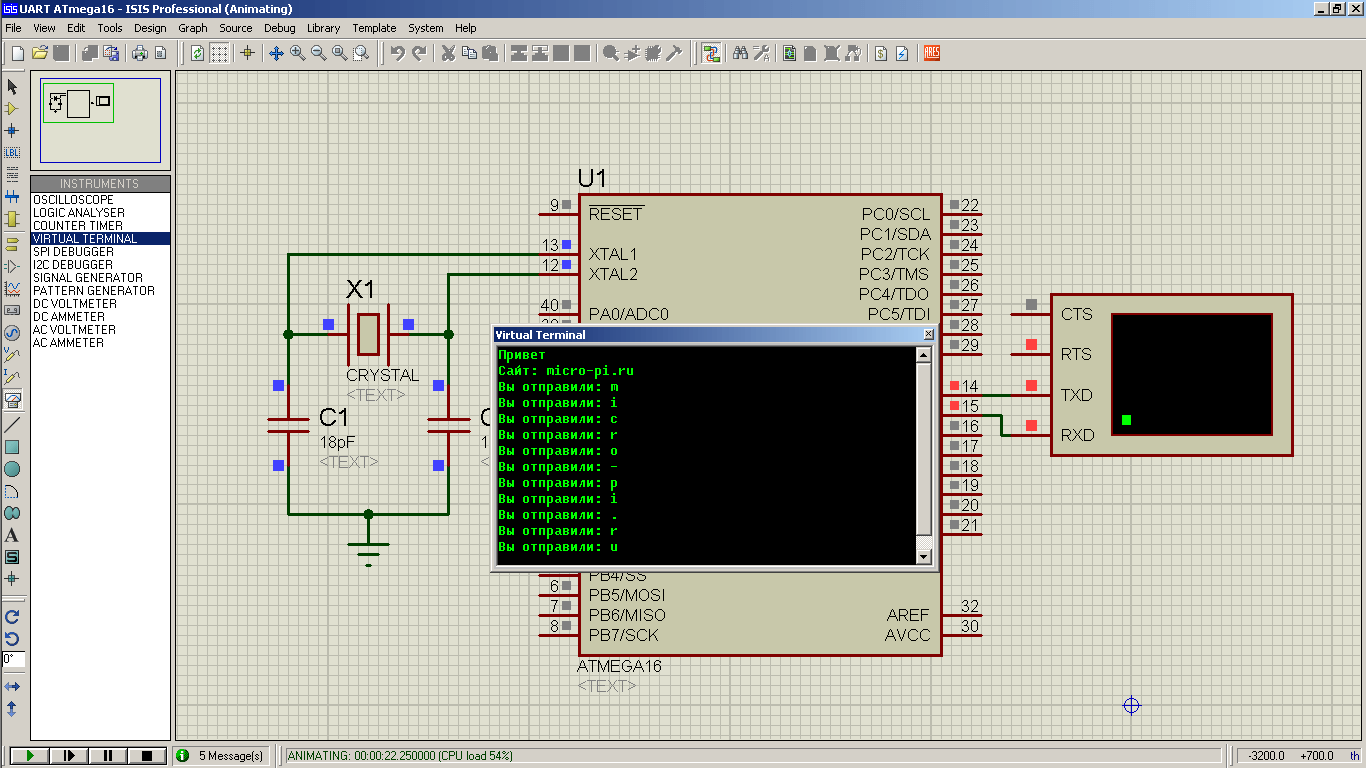Open an existing design file
This screenshot has height=768, width=1366.
[40, 53]
